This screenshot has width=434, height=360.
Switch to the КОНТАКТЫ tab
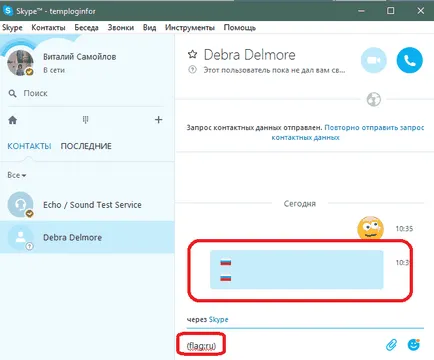click(29, 146)
